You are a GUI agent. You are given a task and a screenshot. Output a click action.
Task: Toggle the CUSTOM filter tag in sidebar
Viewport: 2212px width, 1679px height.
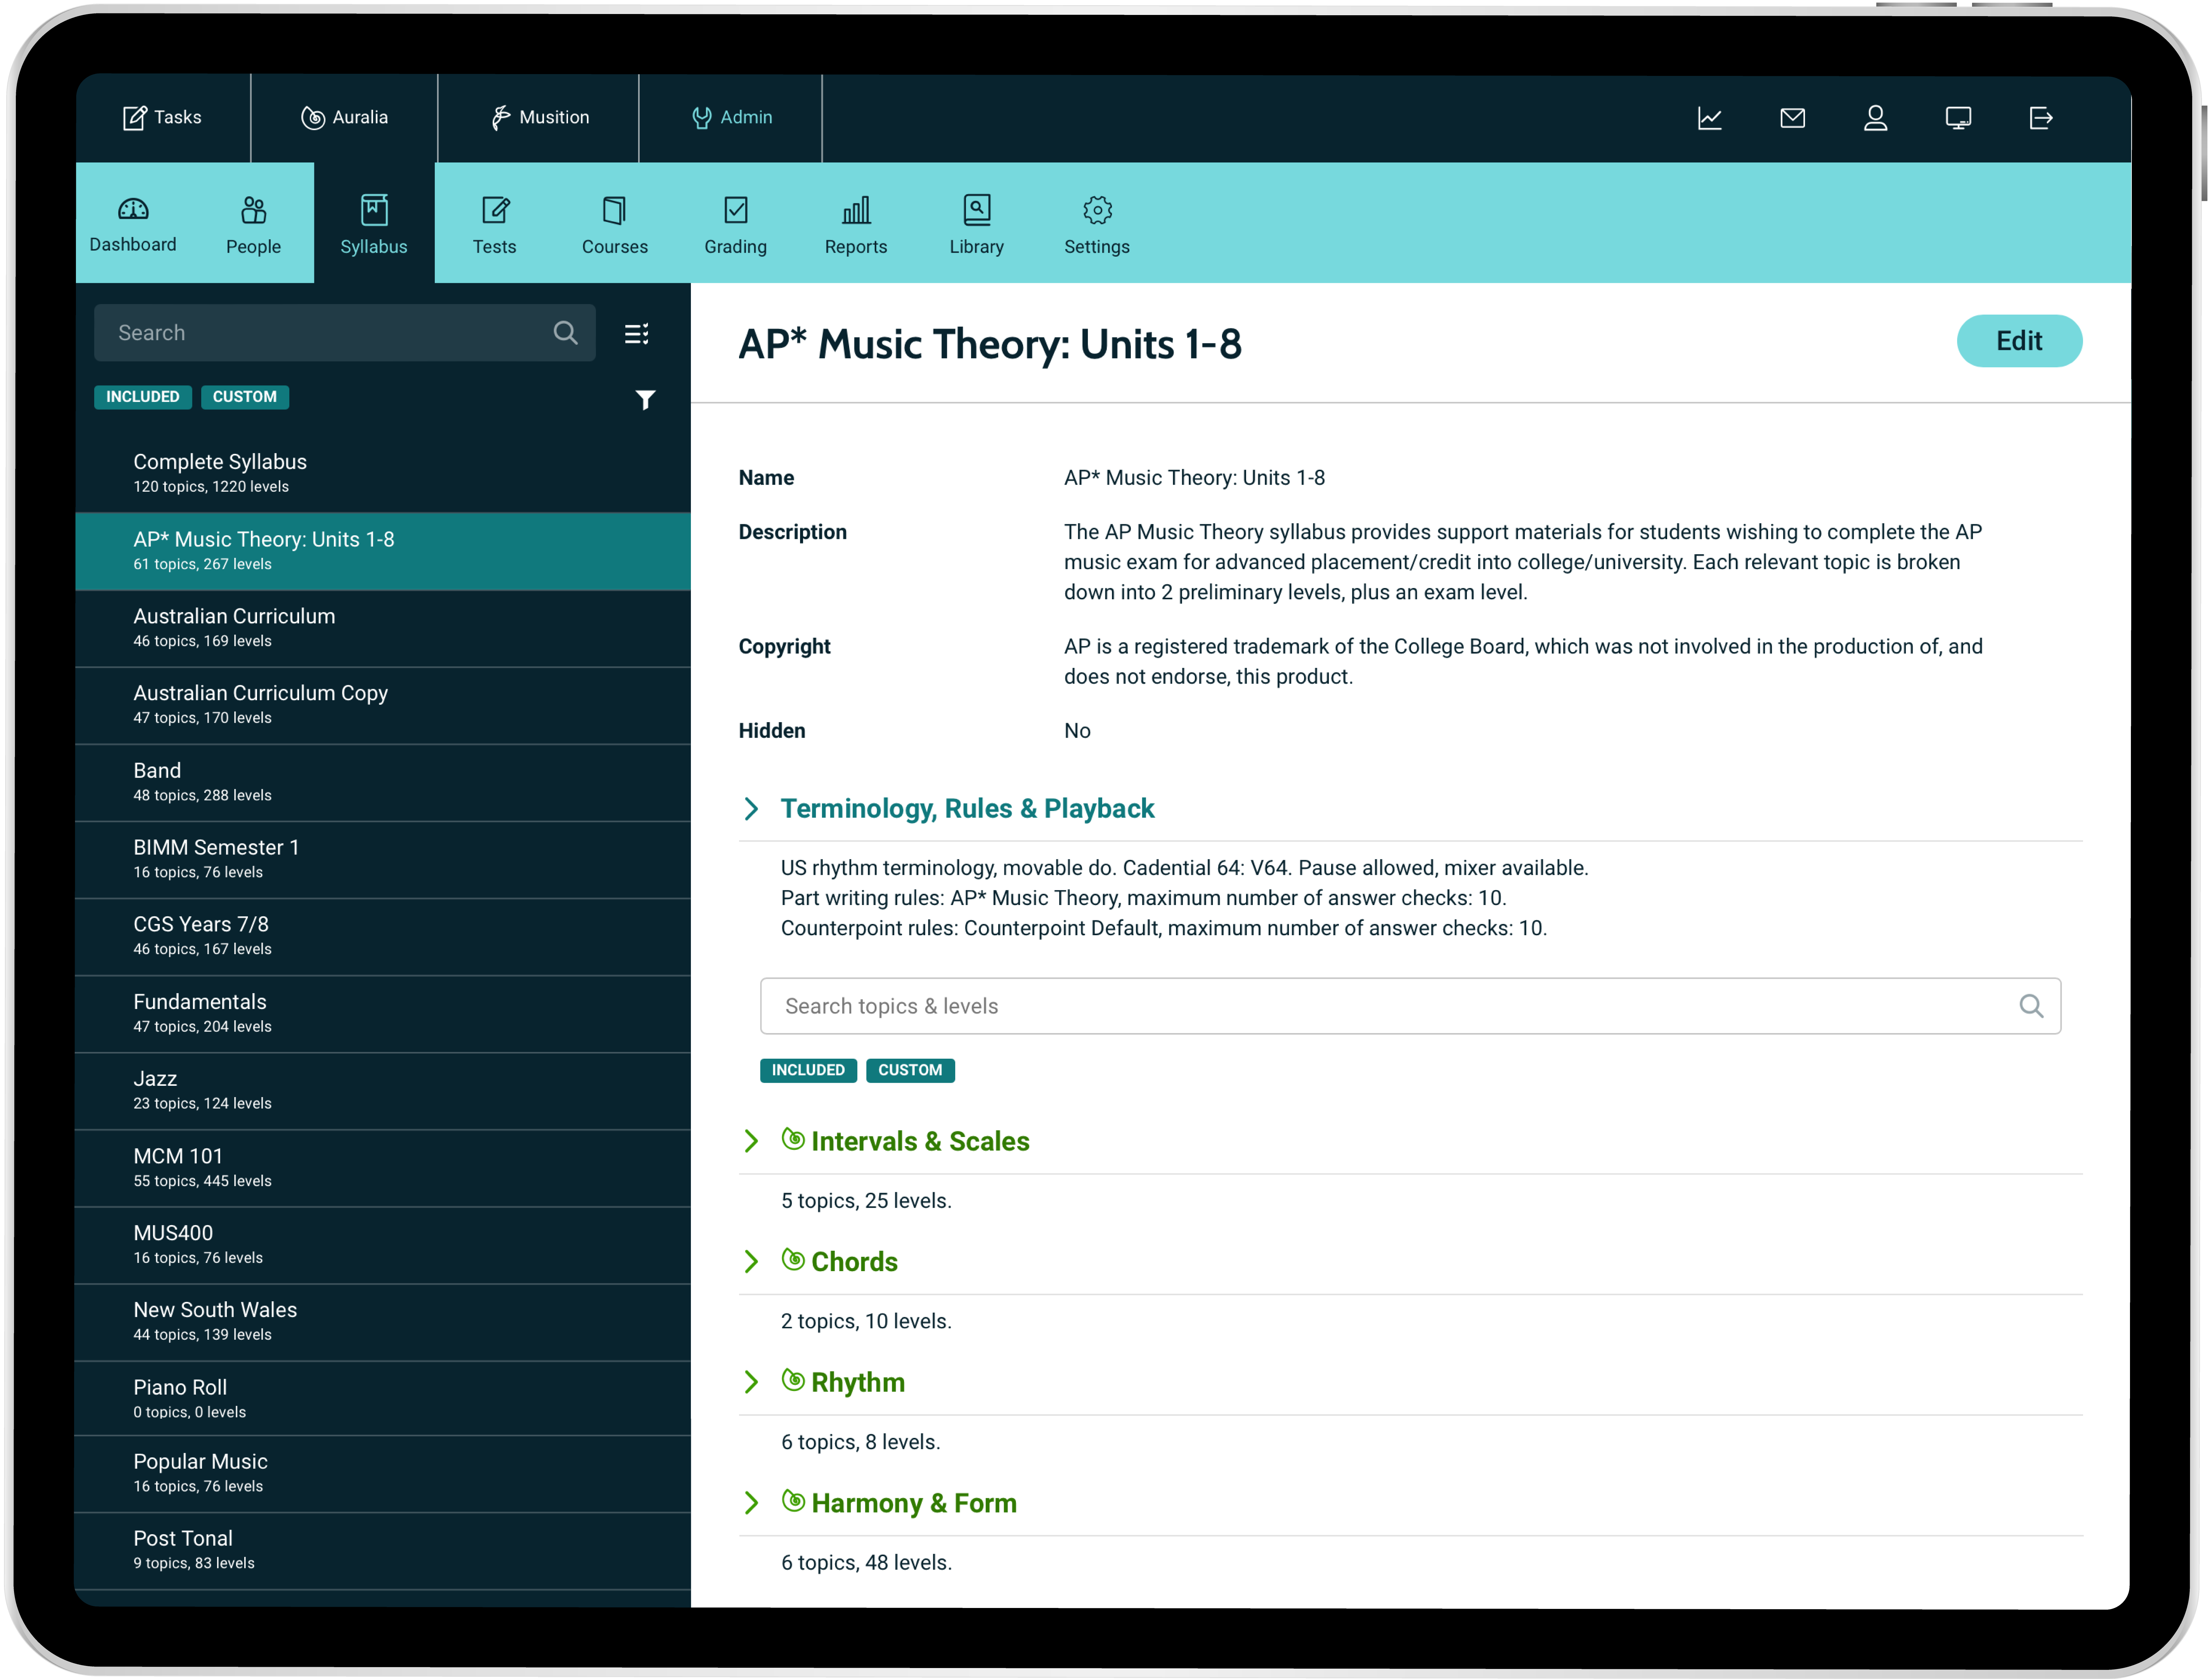point(245,397)
